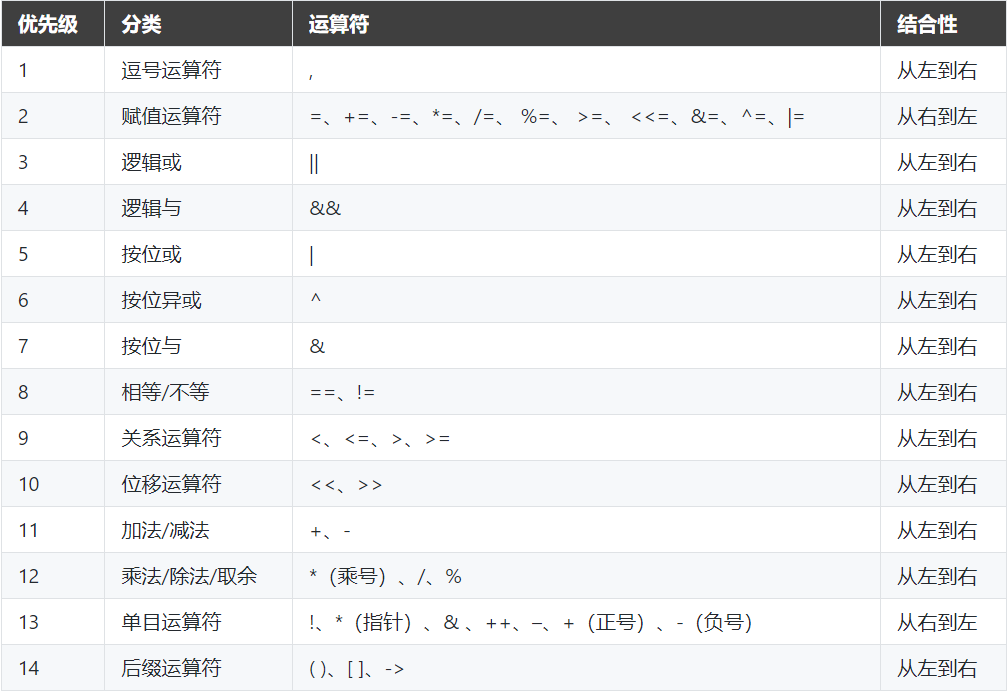Click the 从右到左 cell in the 赋值运算符 row
This screenshot has height=691, width=1007.
point(936,116)
